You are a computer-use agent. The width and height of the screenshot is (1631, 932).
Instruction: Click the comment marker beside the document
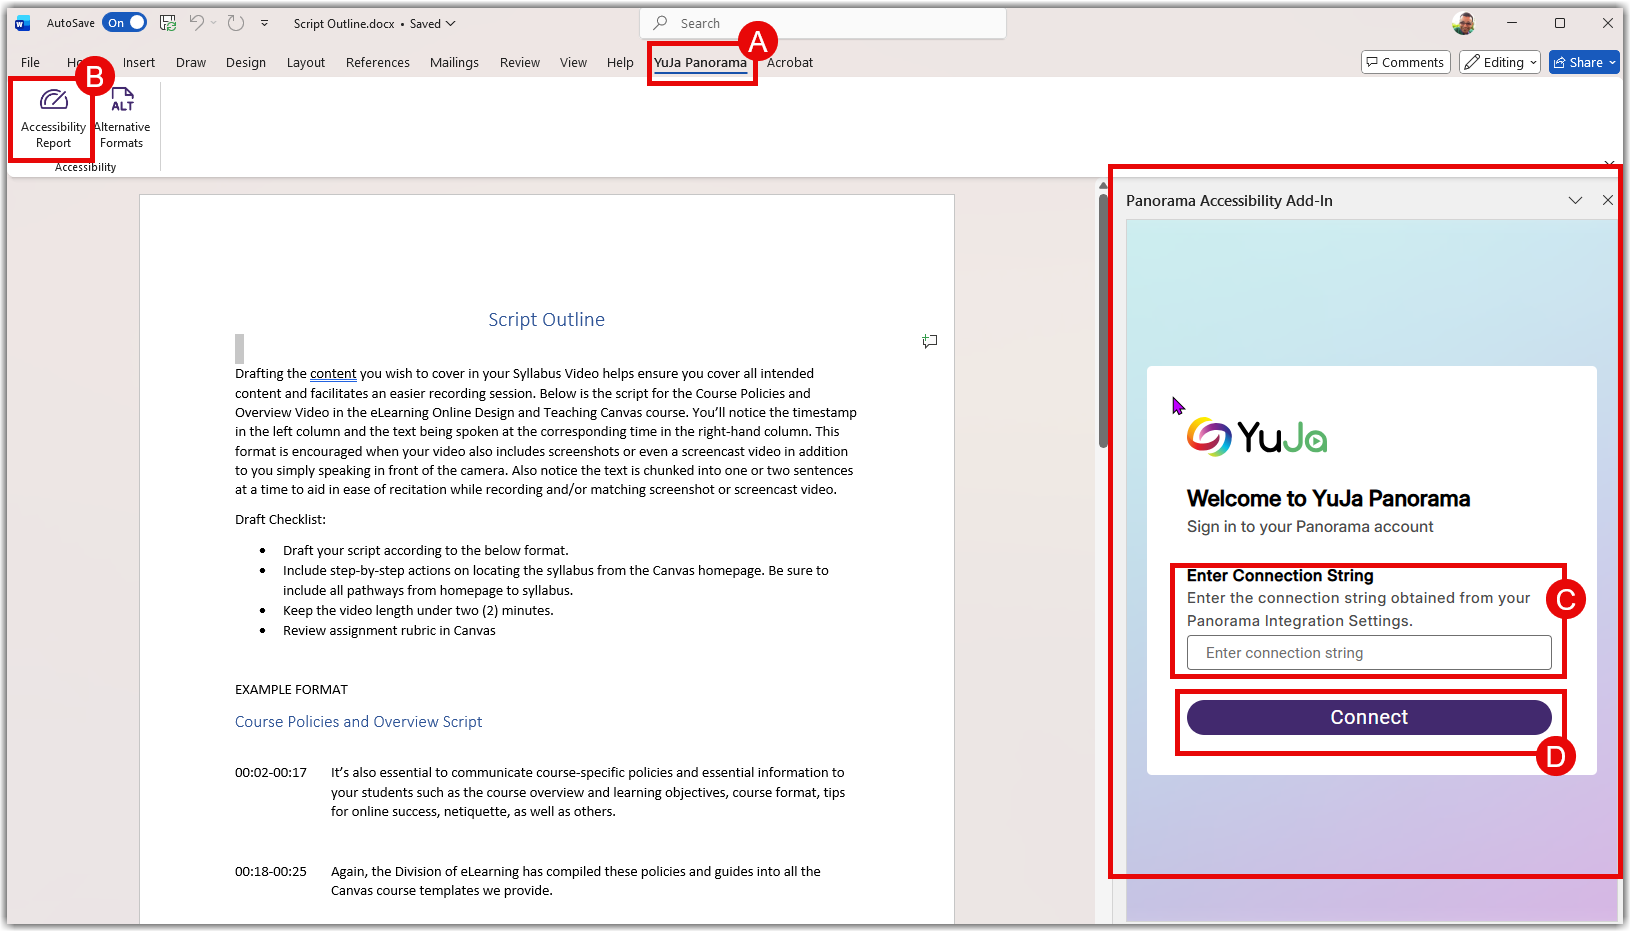click(x=929, y=342)
